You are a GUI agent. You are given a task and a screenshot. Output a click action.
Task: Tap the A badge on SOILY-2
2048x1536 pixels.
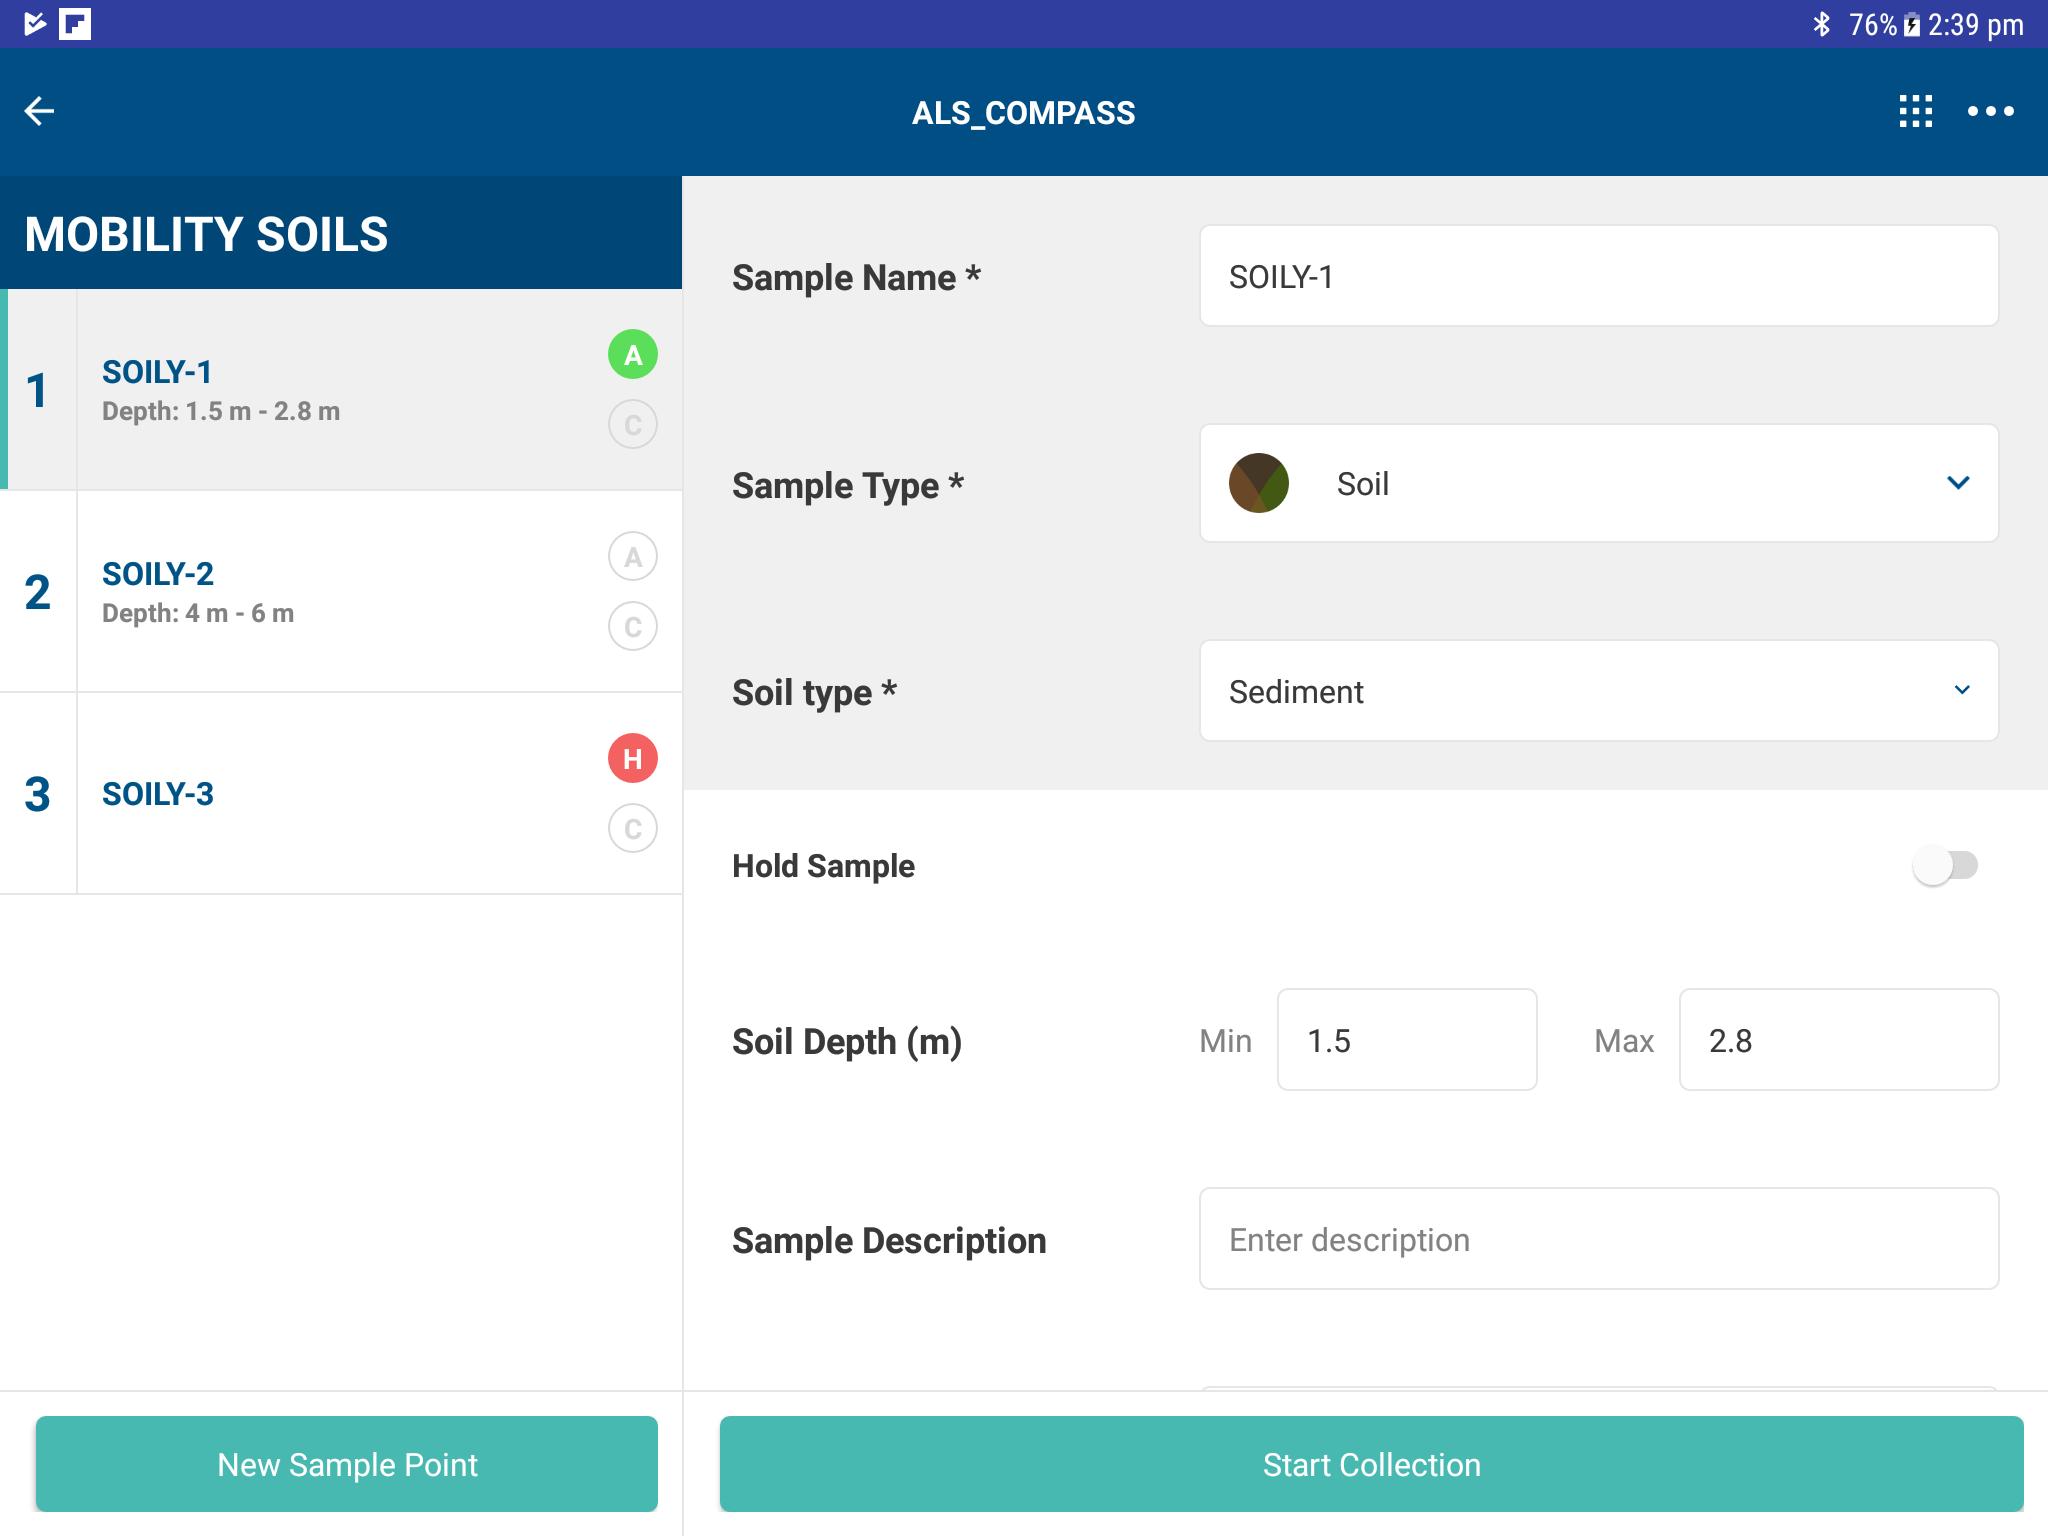pos(633,556)
